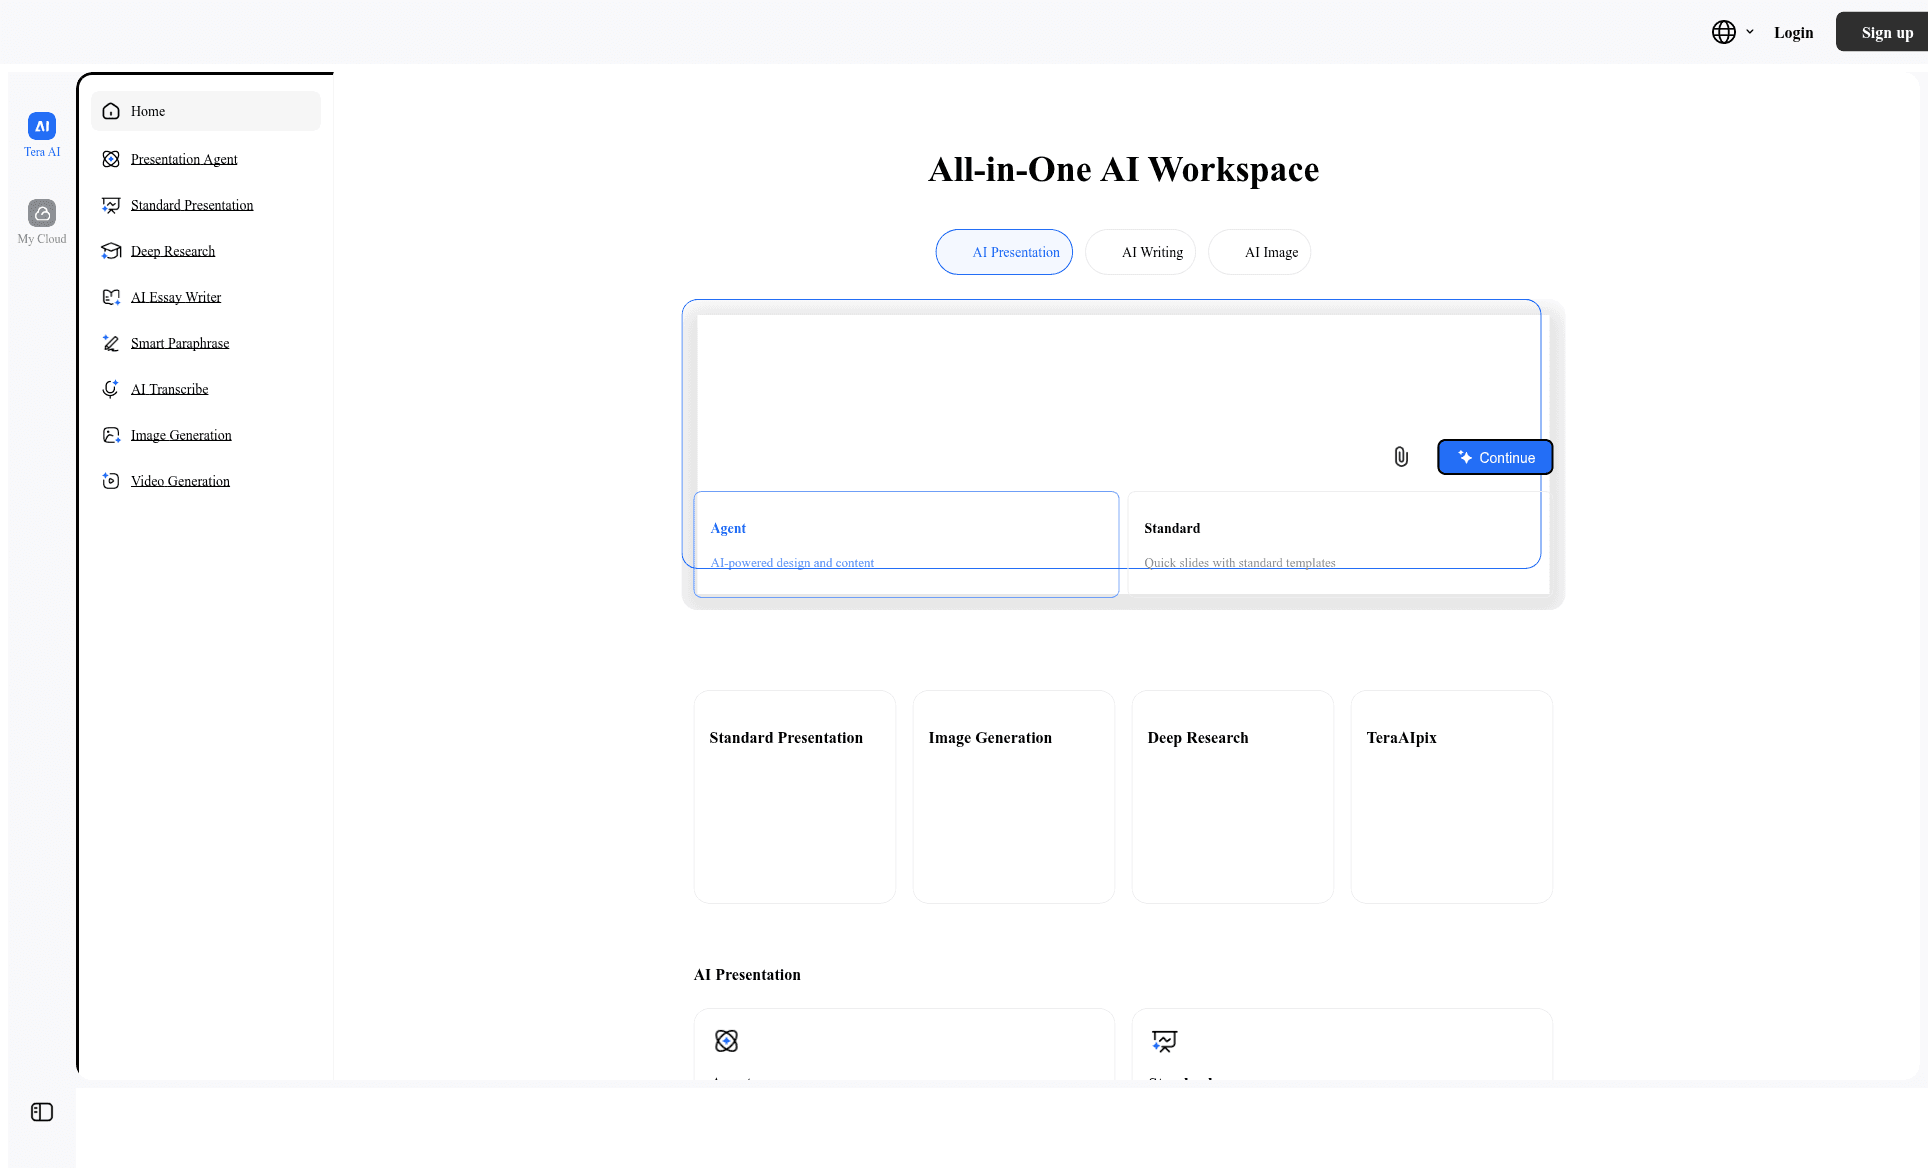
Task: Click the Login link
Action: tap(1793, 32)
